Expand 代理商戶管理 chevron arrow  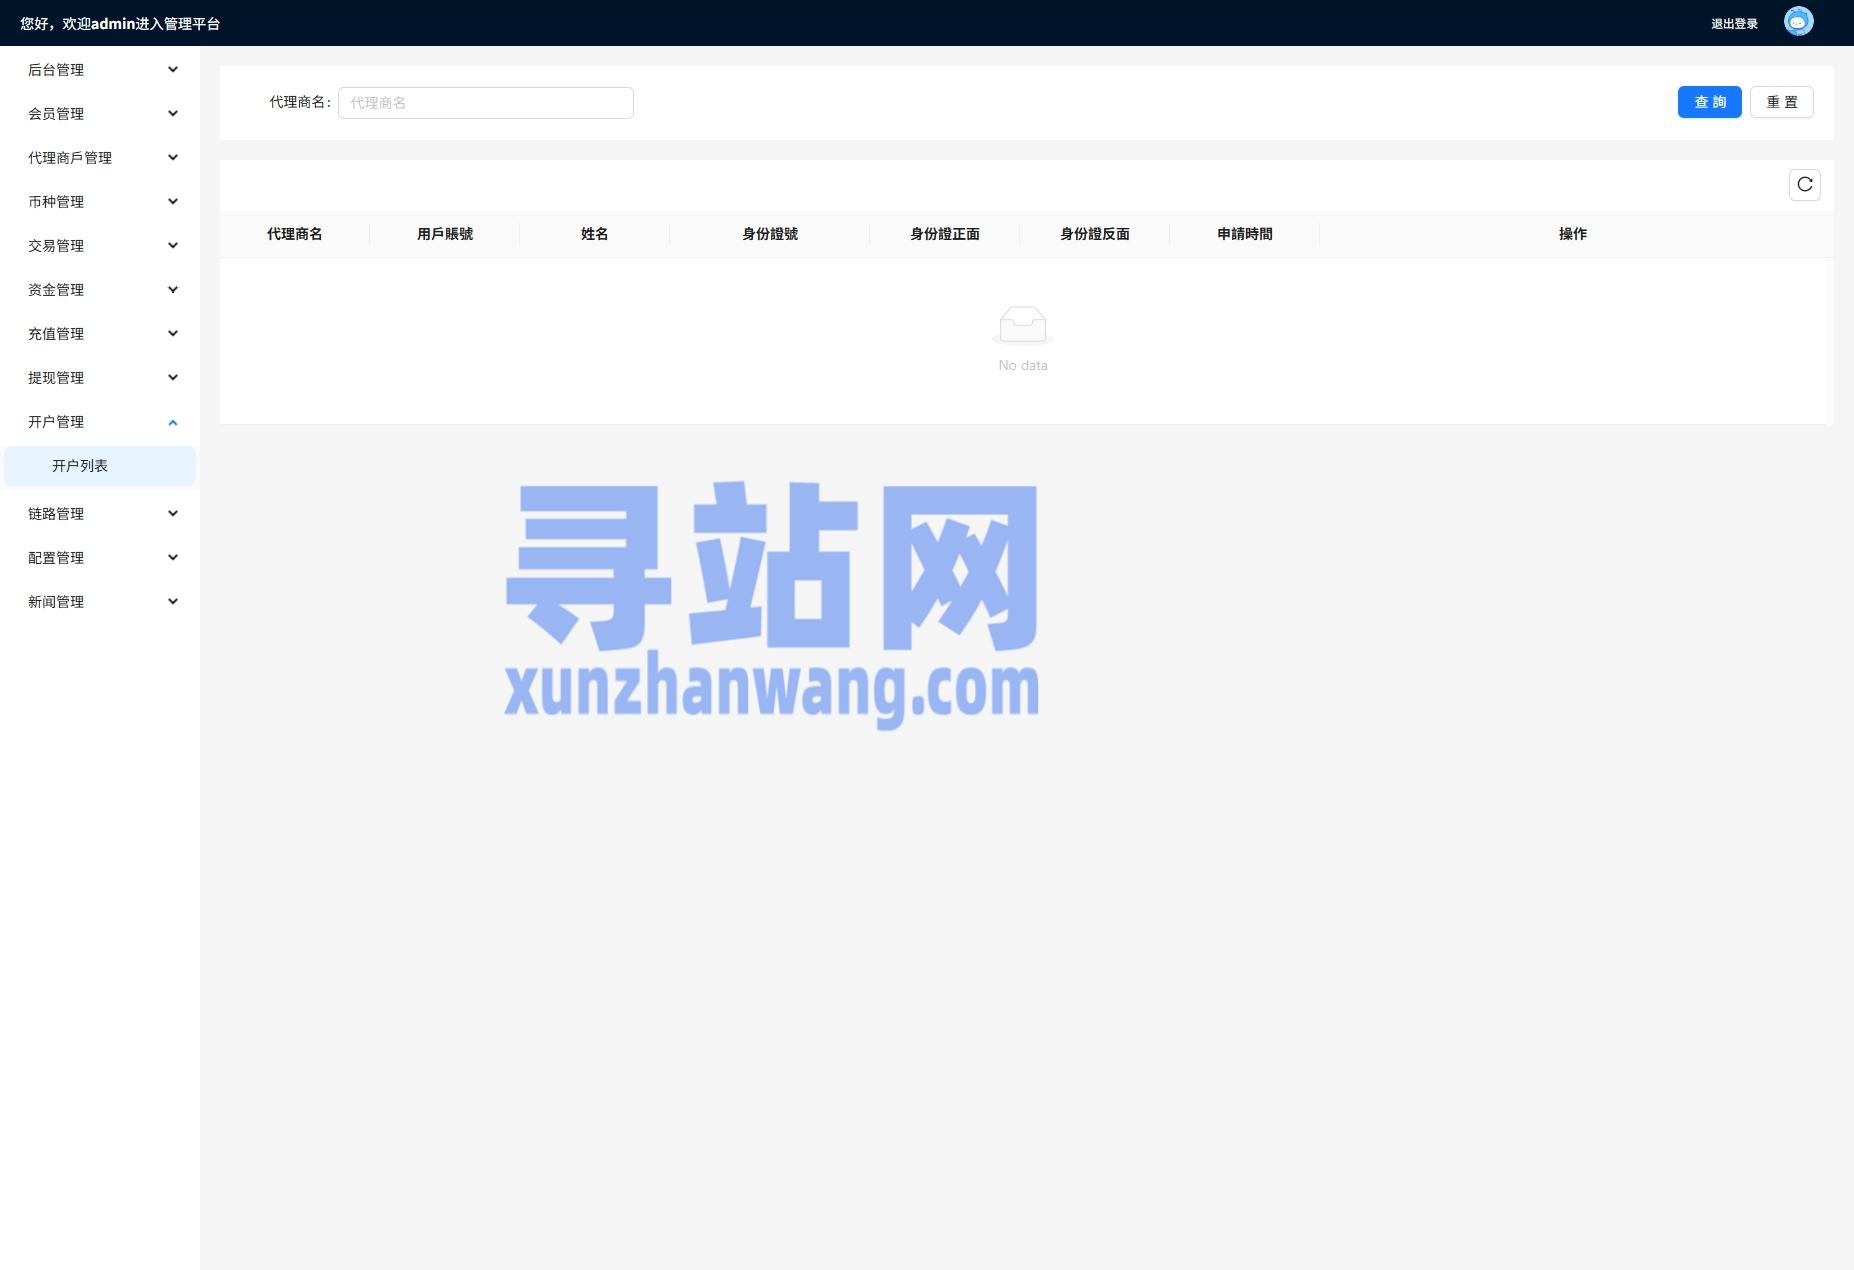click(173, 158)
